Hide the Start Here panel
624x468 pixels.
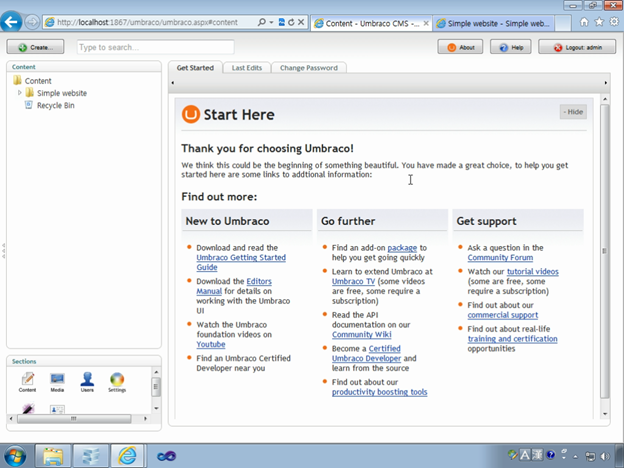[x=573, y=112]
